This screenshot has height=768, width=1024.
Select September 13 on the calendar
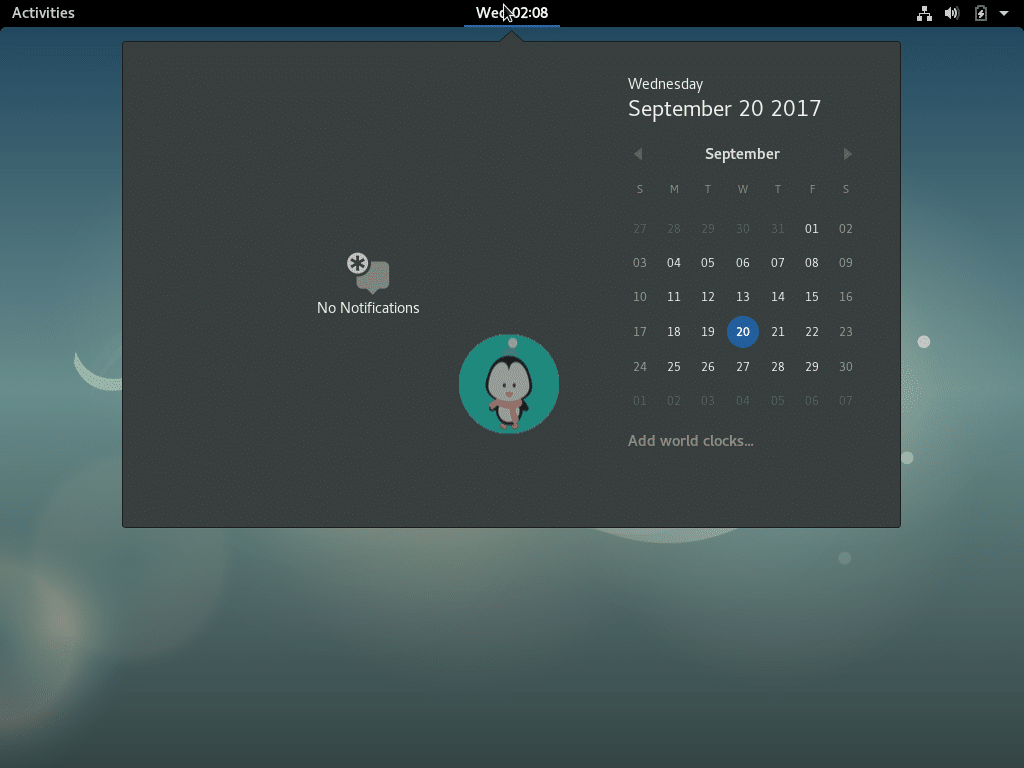[743, 297]
